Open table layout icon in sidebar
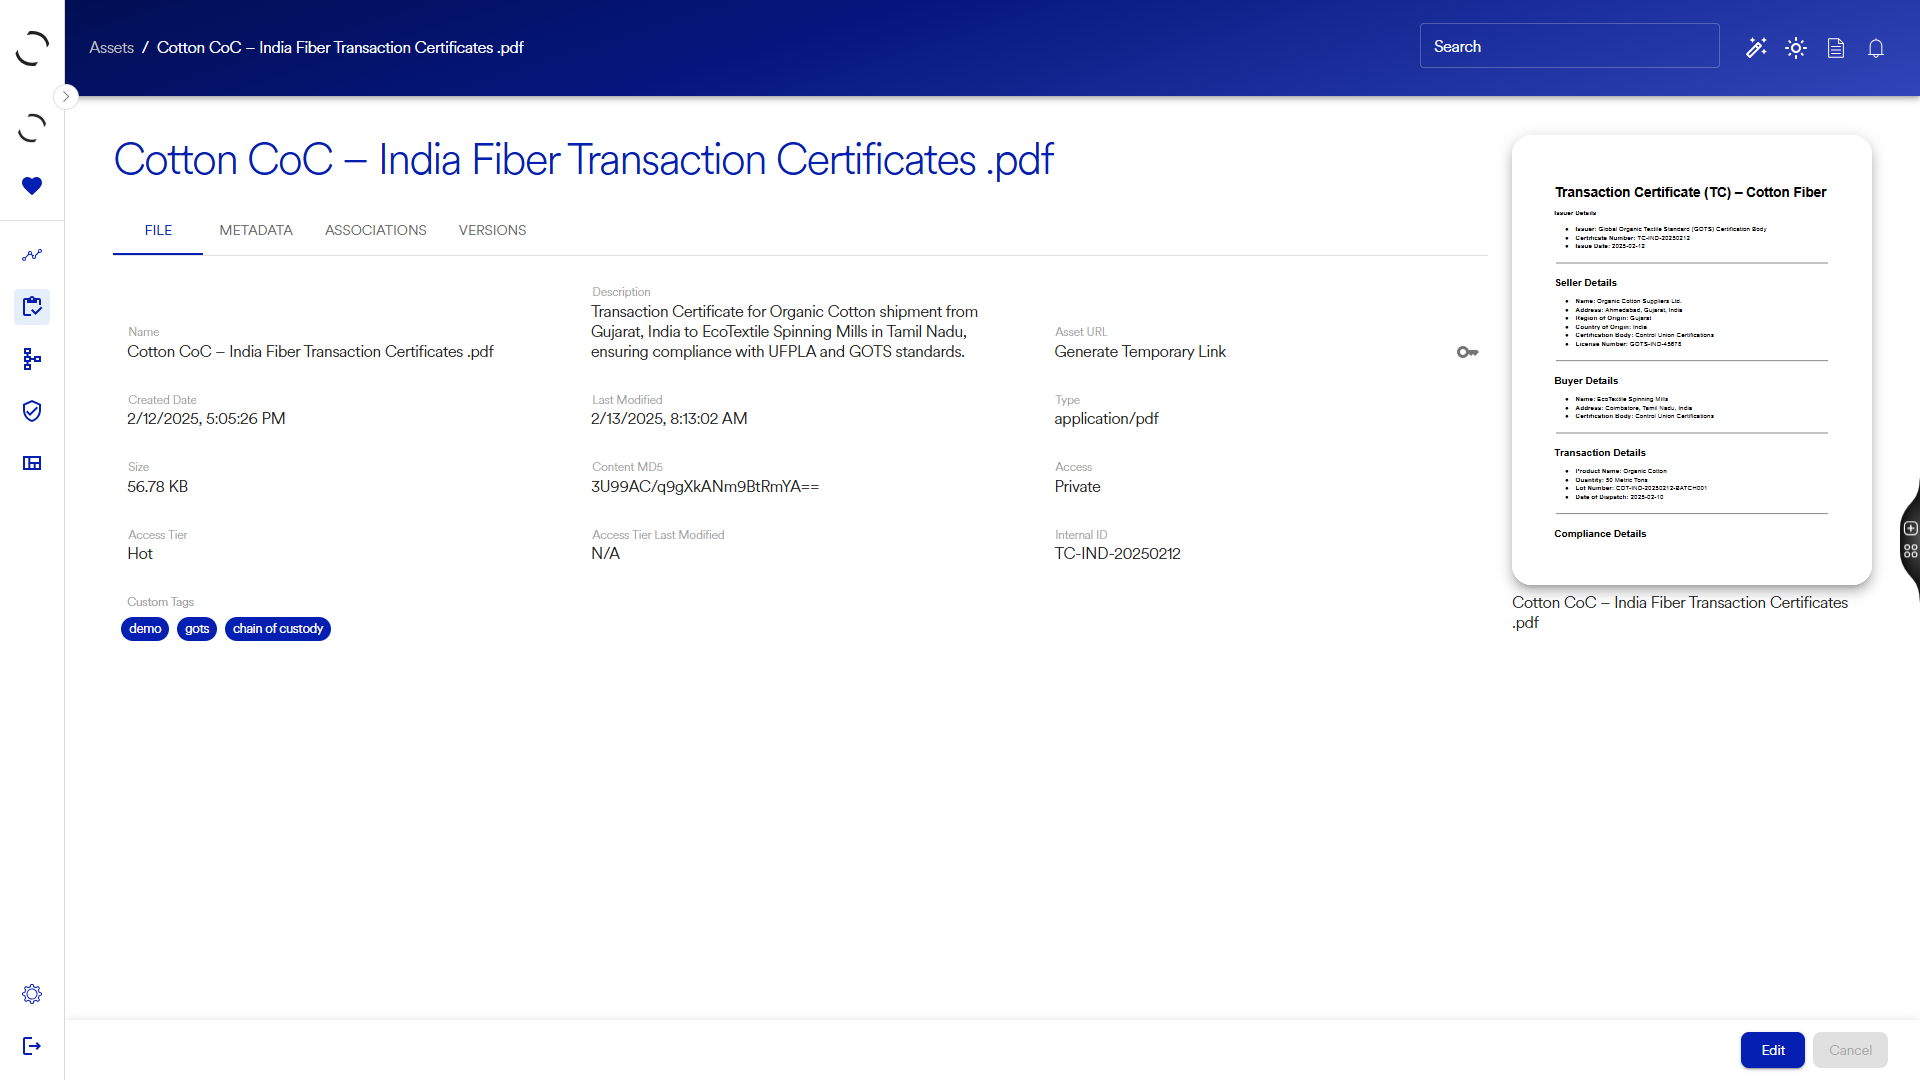 pyautogui.click(x=32, y=463)
